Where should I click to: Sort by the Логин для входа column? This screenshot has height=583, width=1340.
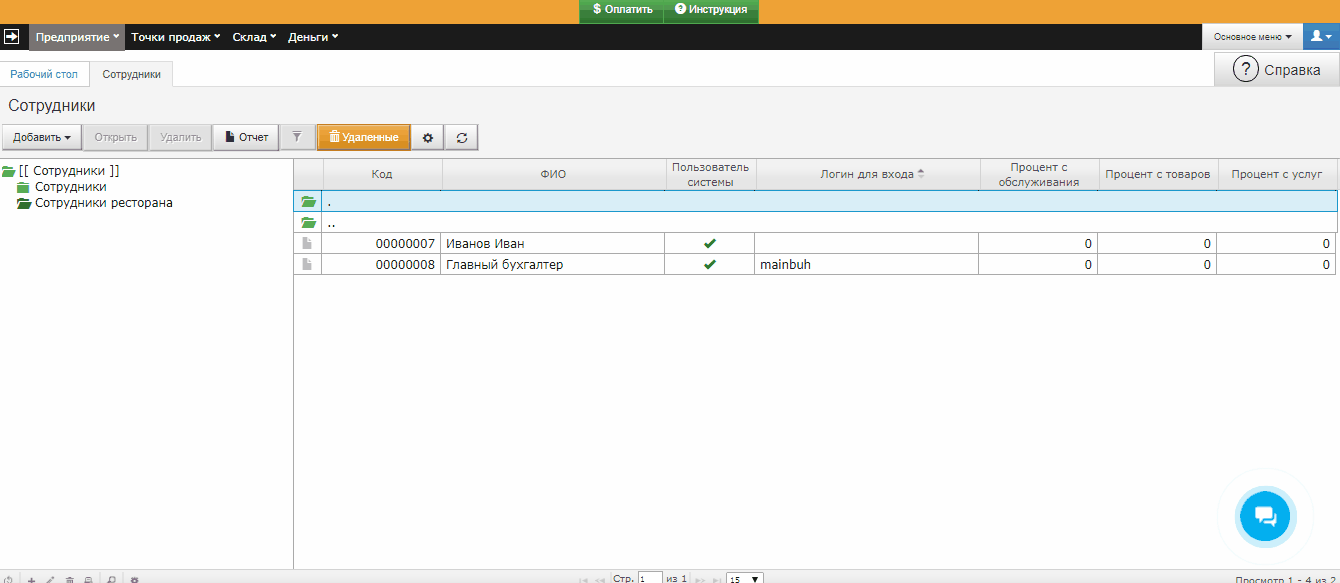click(867, 174)
